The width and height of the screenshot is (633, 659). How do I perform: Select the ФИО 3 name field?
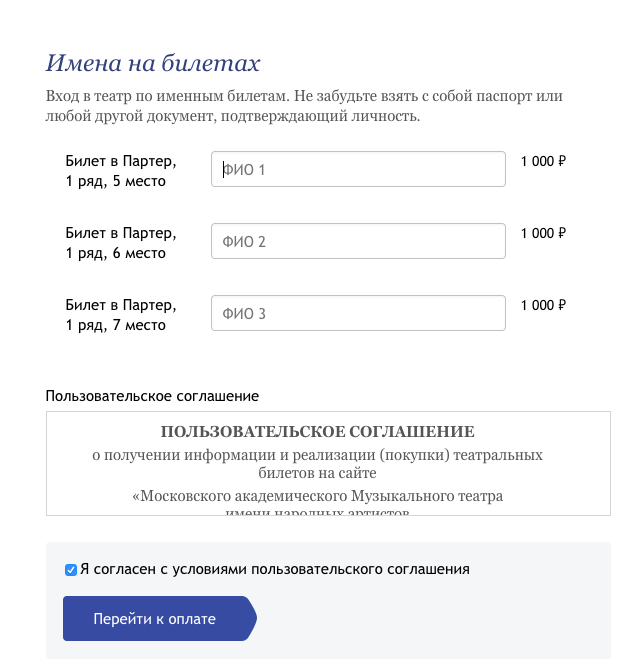(358, 314)
